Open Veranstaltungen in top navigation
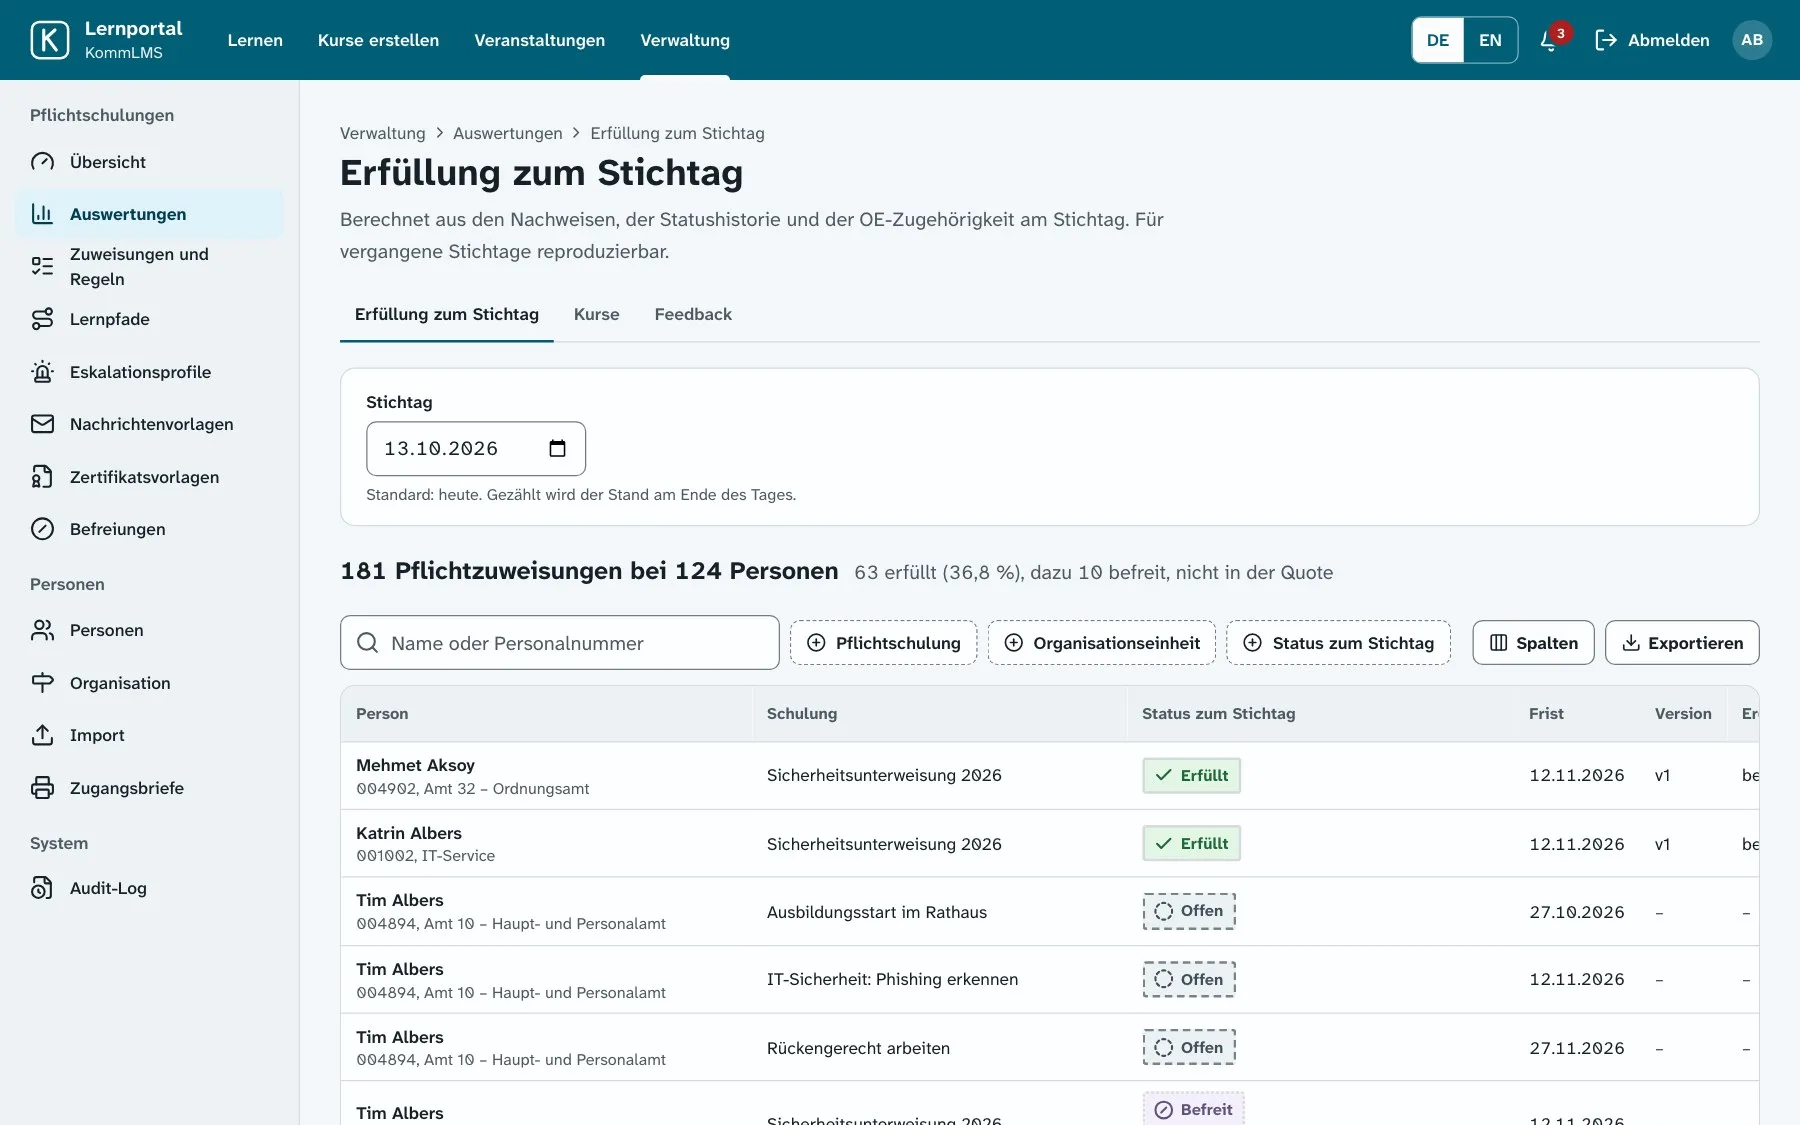The height and width of the screenshot is (1125, 1800). 539,40
